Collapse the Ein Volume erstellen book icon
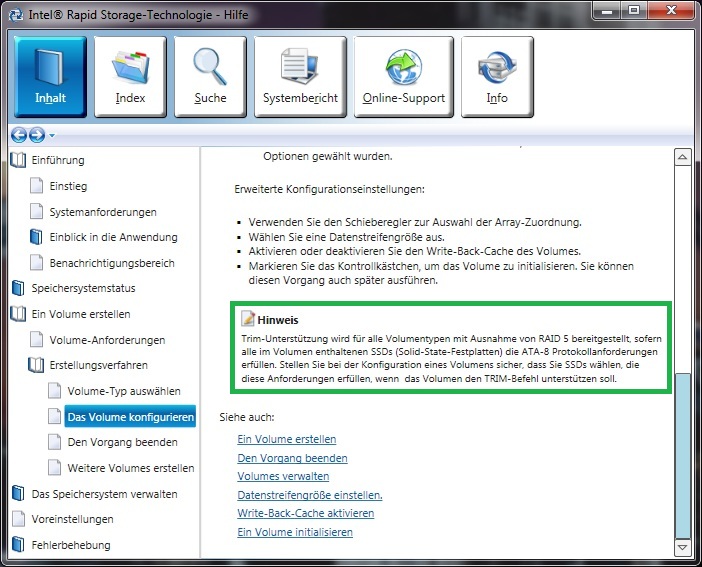 pyautogui.click(x=18, y=314)
